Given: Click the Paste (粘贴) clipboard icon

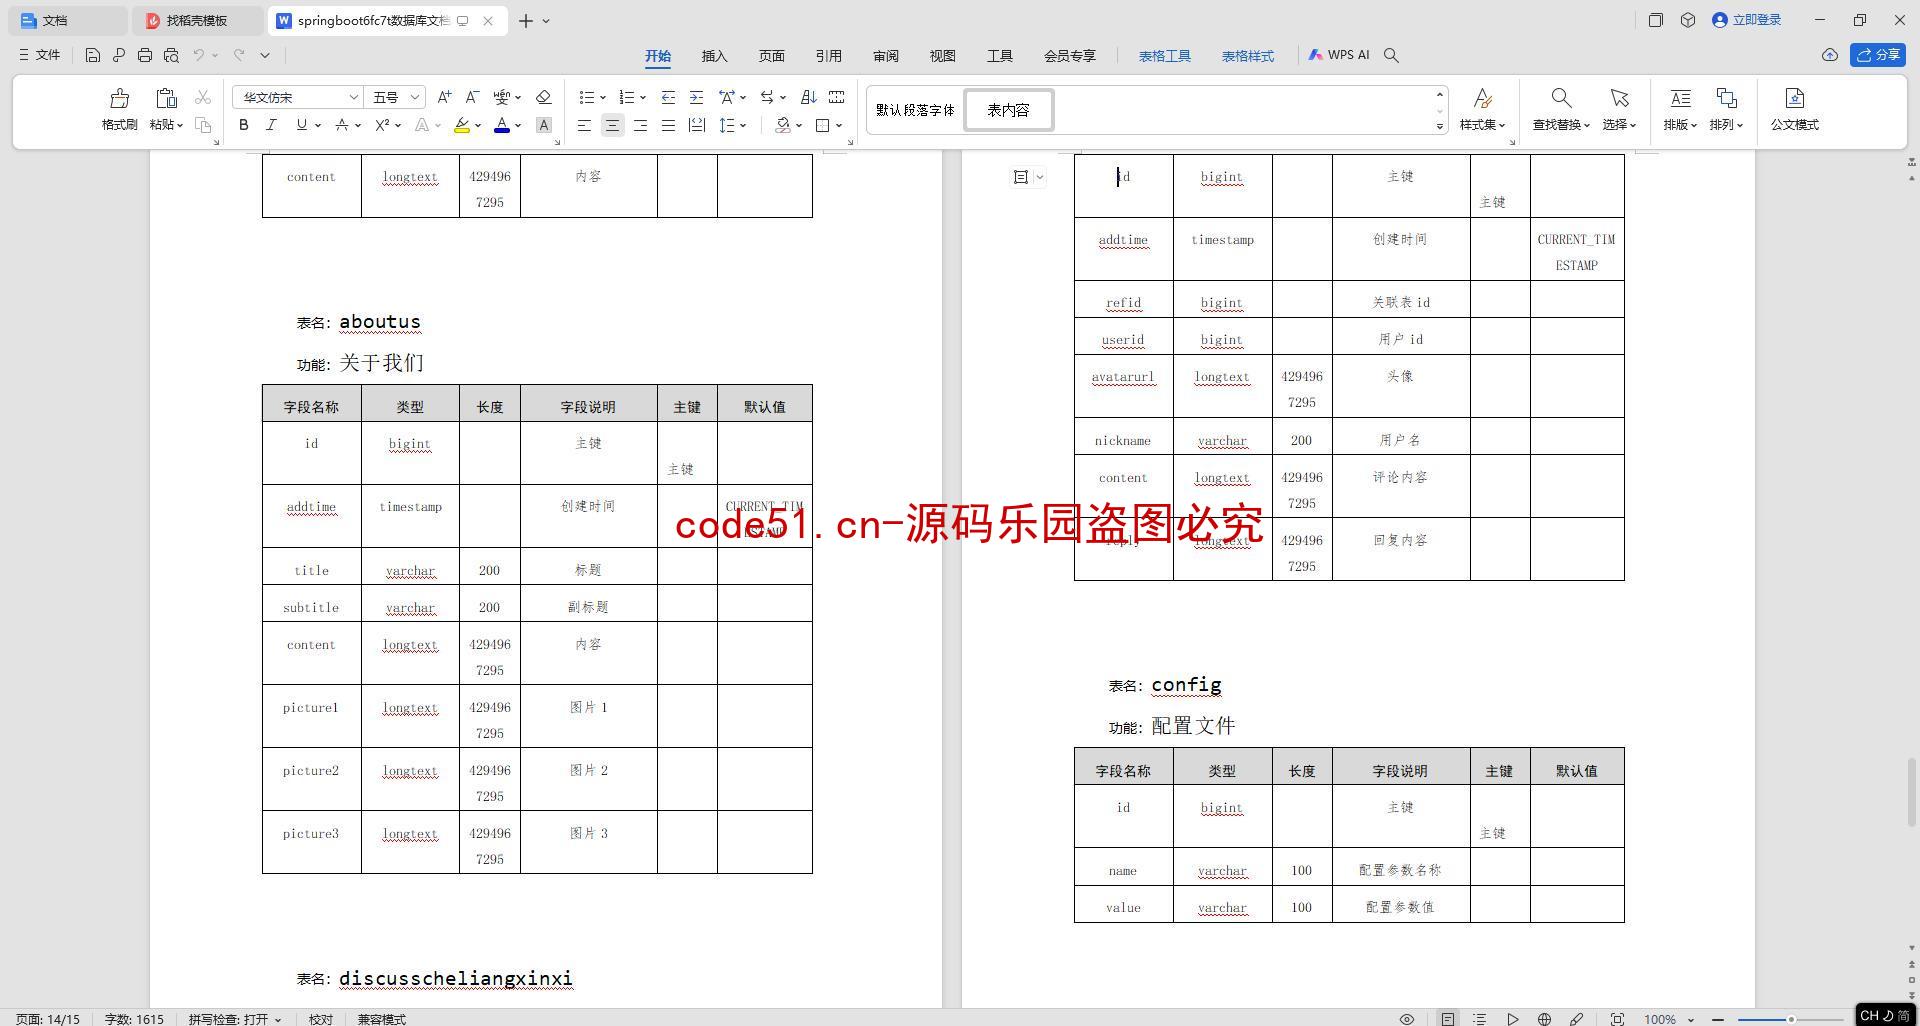Looking at the screenshot, I should click(x=166, y=98).
